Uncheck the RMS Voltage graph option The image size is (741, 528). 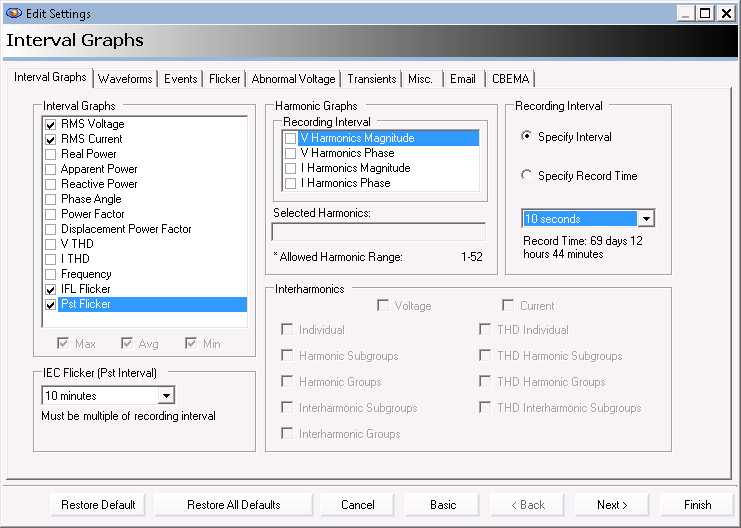coord(51,125)
